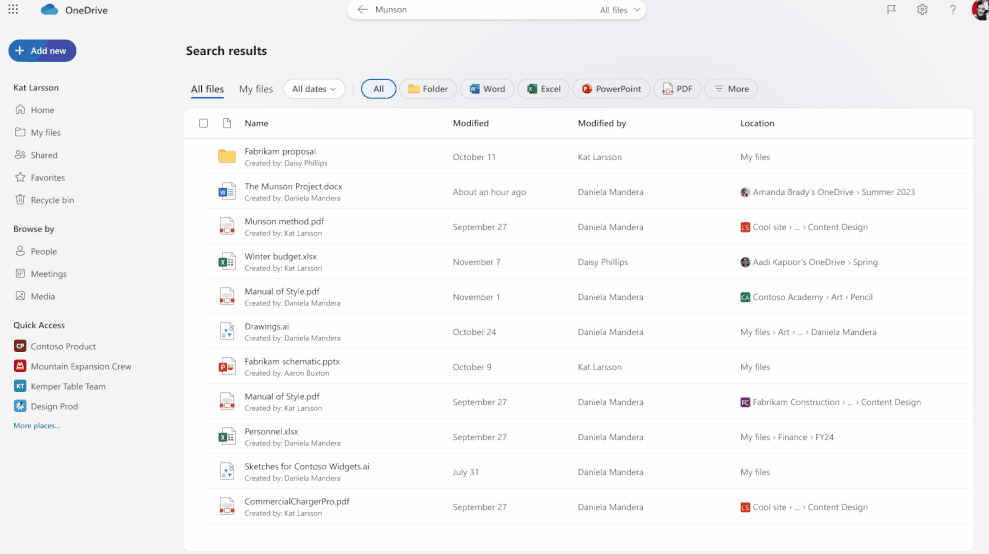Open the feedback flag icon
This screenshot has height=554, width=989.
pos(891,9)
